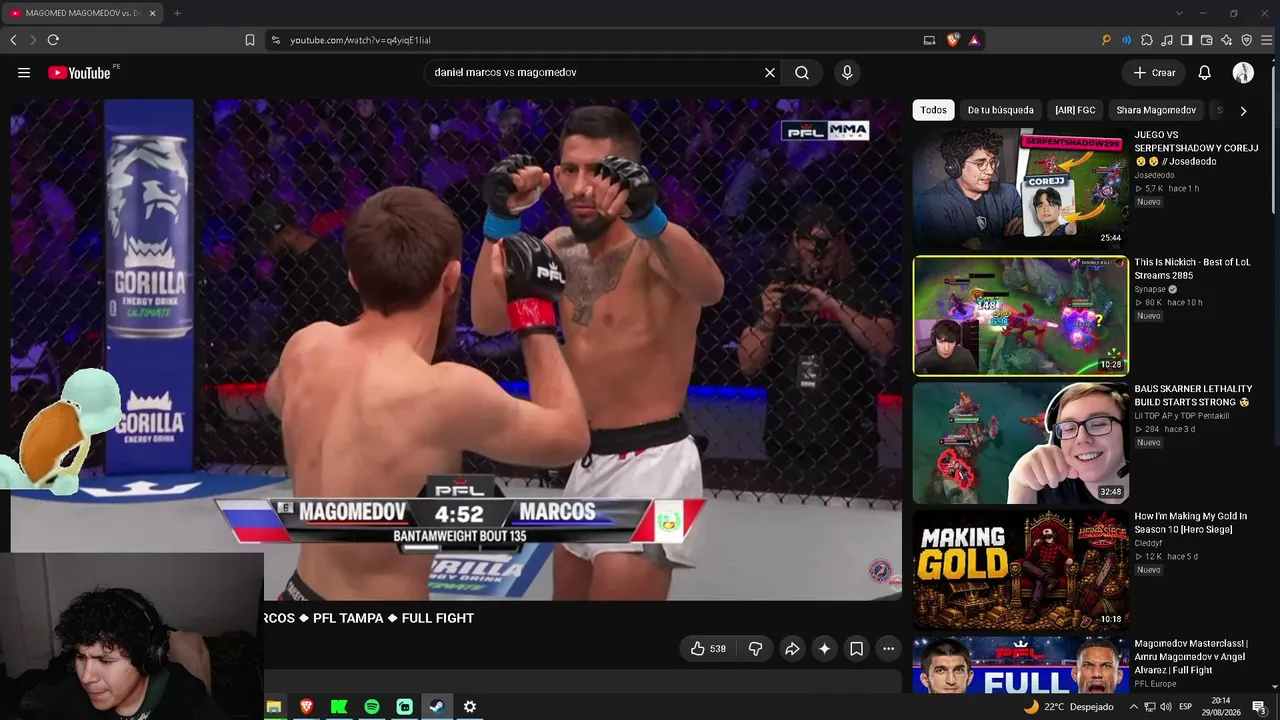Image resolution: width=1280 pixels, height=720 pixels.
Task: Run the search with the magnifier button
Action: [x=802, y=73]
